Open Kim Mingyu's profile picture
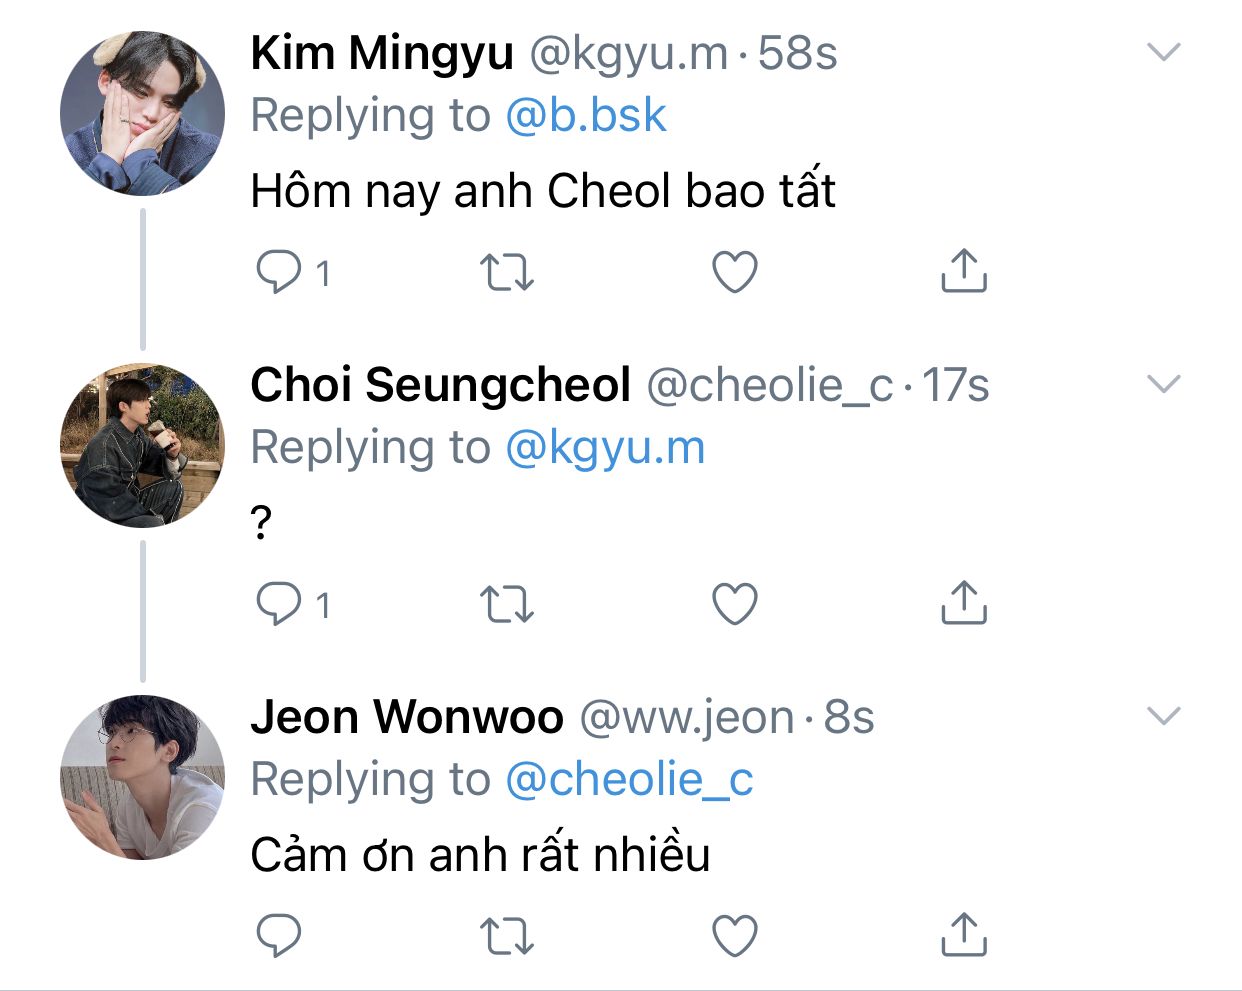This screenshot has height=991, width=1242. [x=142, y=113]
